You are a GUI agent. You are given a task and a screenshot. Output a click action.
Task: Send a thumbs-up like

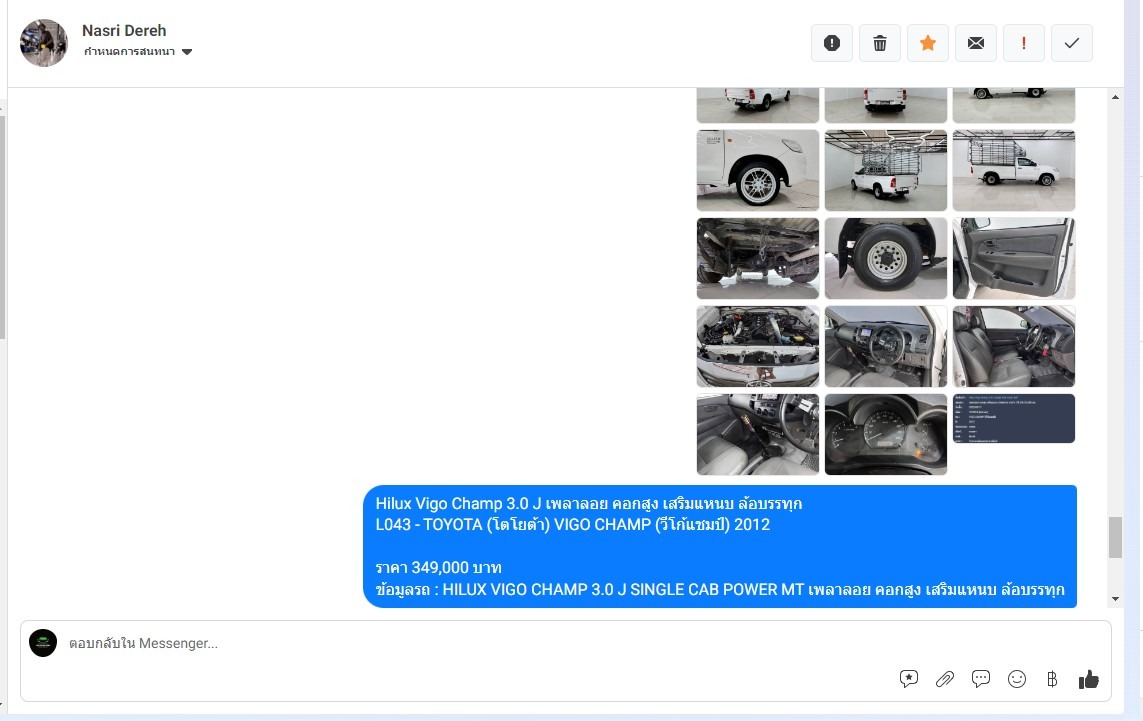1088,679
